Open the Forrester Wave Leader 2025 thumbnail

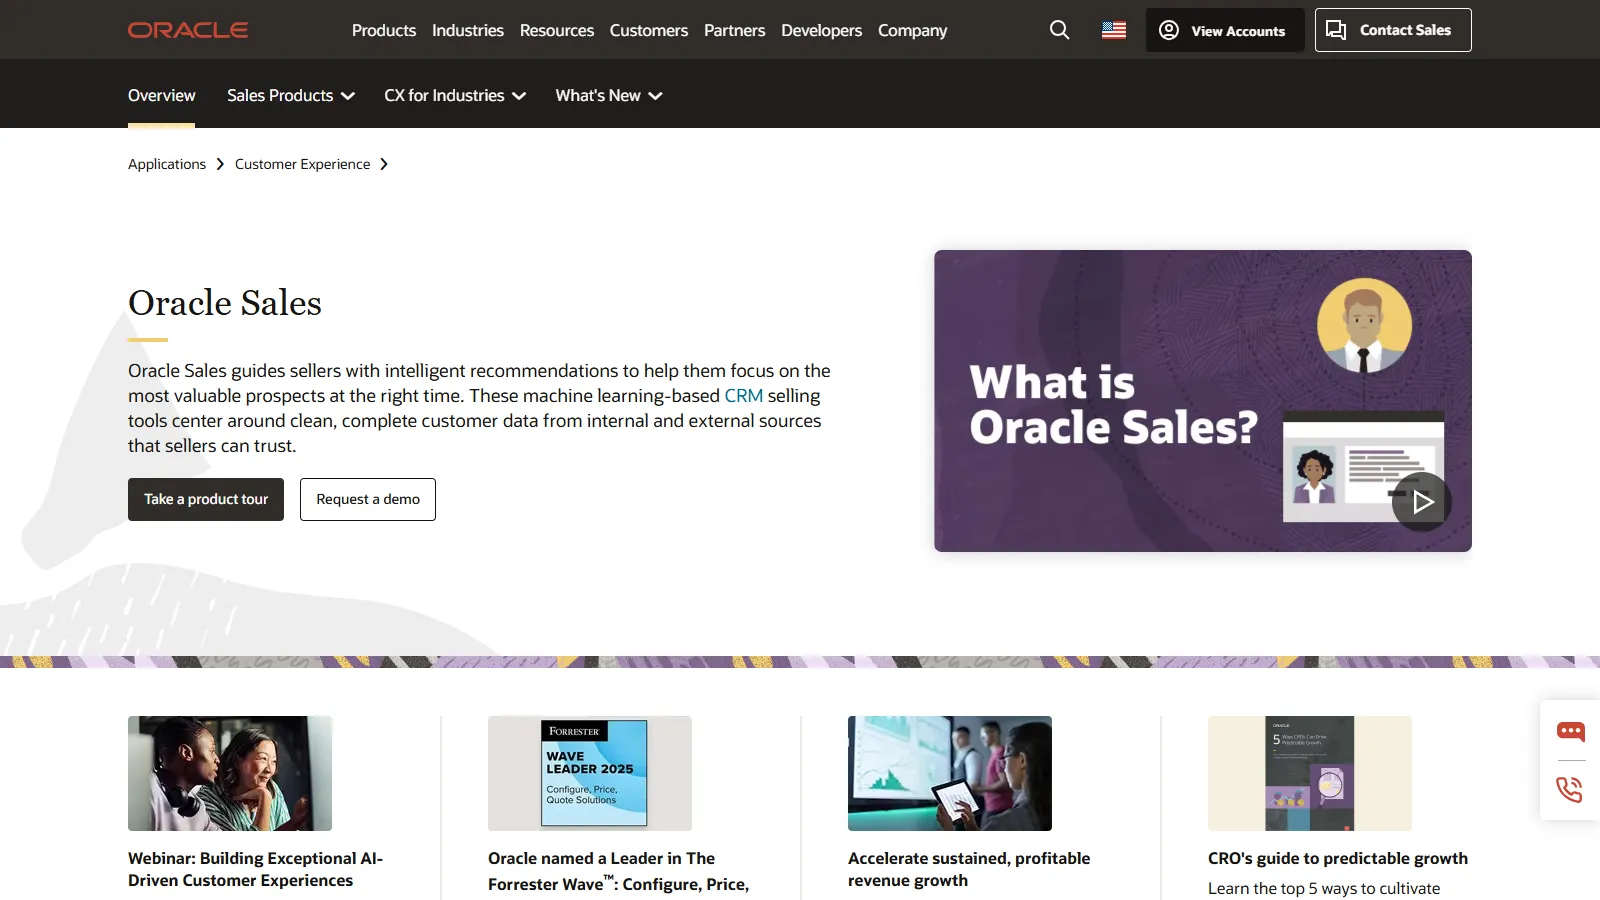(x=589, y=773)
